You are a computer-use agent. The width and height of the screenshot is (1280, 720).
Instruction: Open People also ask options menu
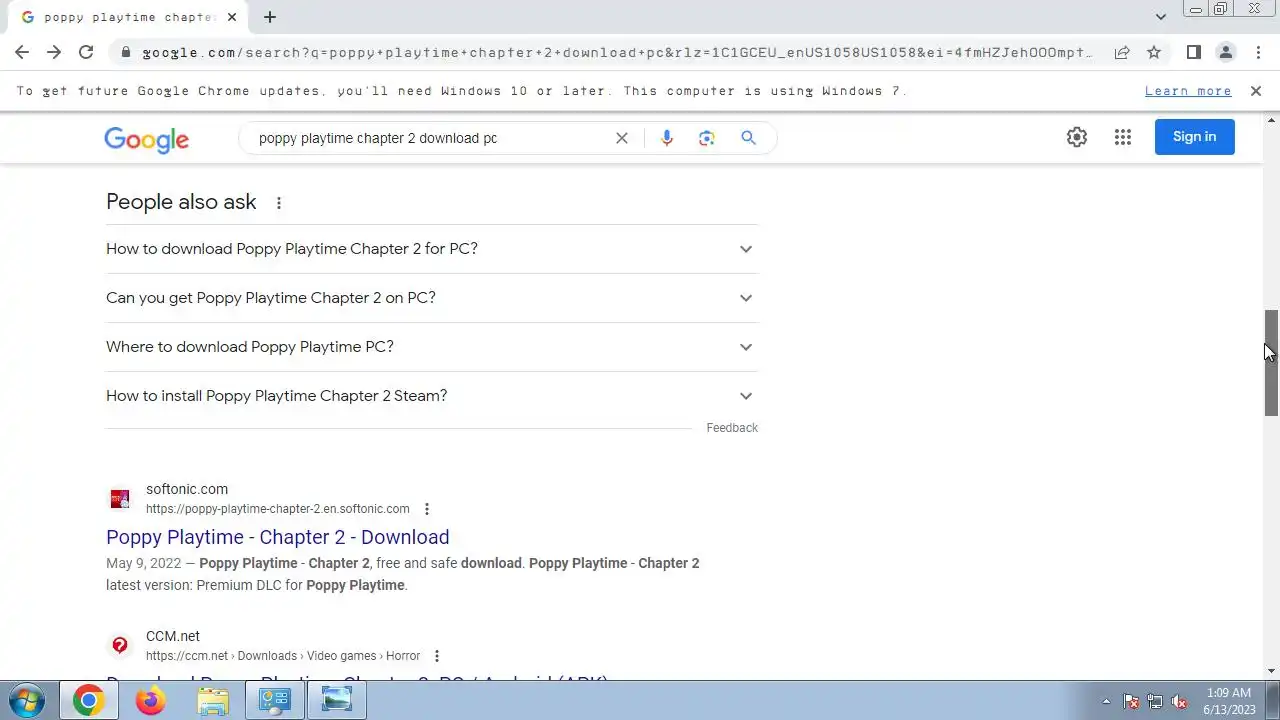[x=279, y=203]
